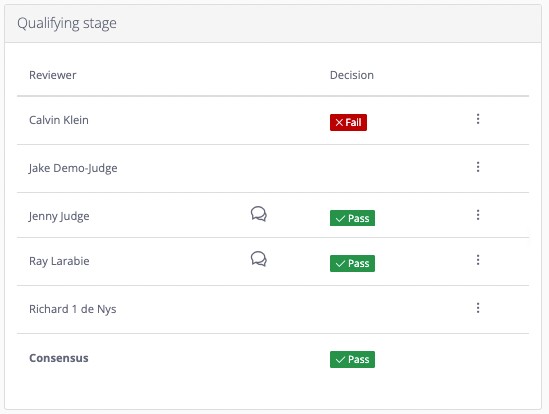Select the Reviewer column header
Viewport: 549px width, 414px height.
pyautogui.click(x=53, y=75)
